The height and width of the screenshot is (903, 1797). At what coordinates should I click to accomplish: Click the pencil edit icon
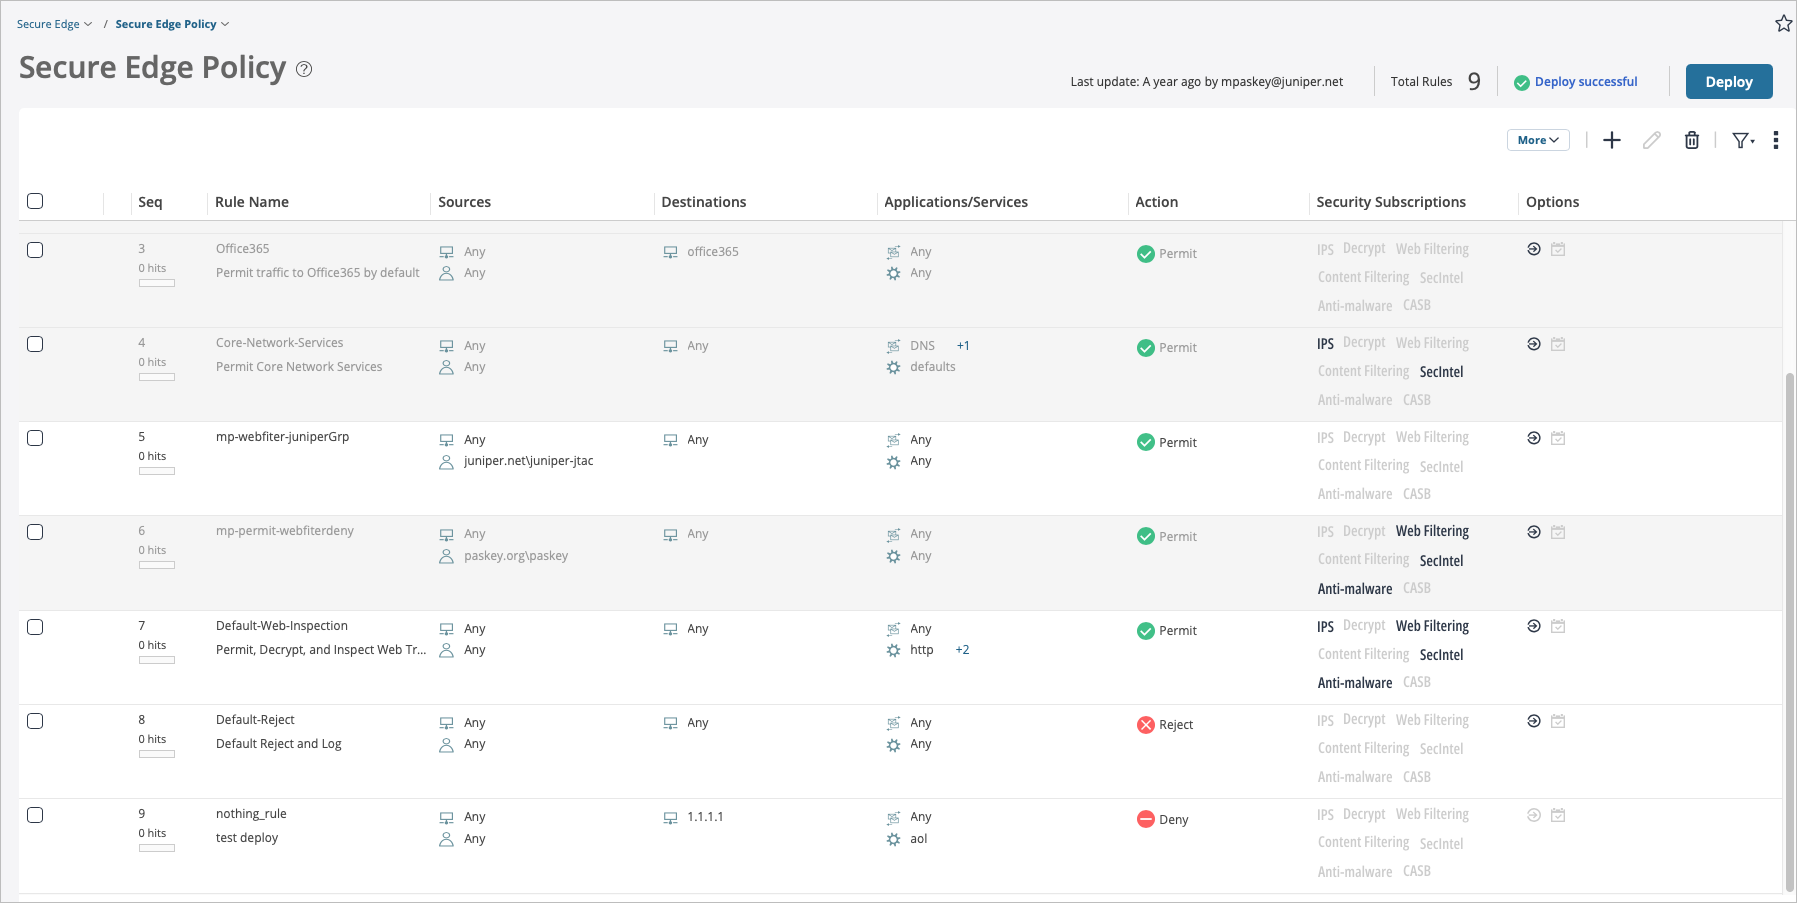tap(1651, 141)
